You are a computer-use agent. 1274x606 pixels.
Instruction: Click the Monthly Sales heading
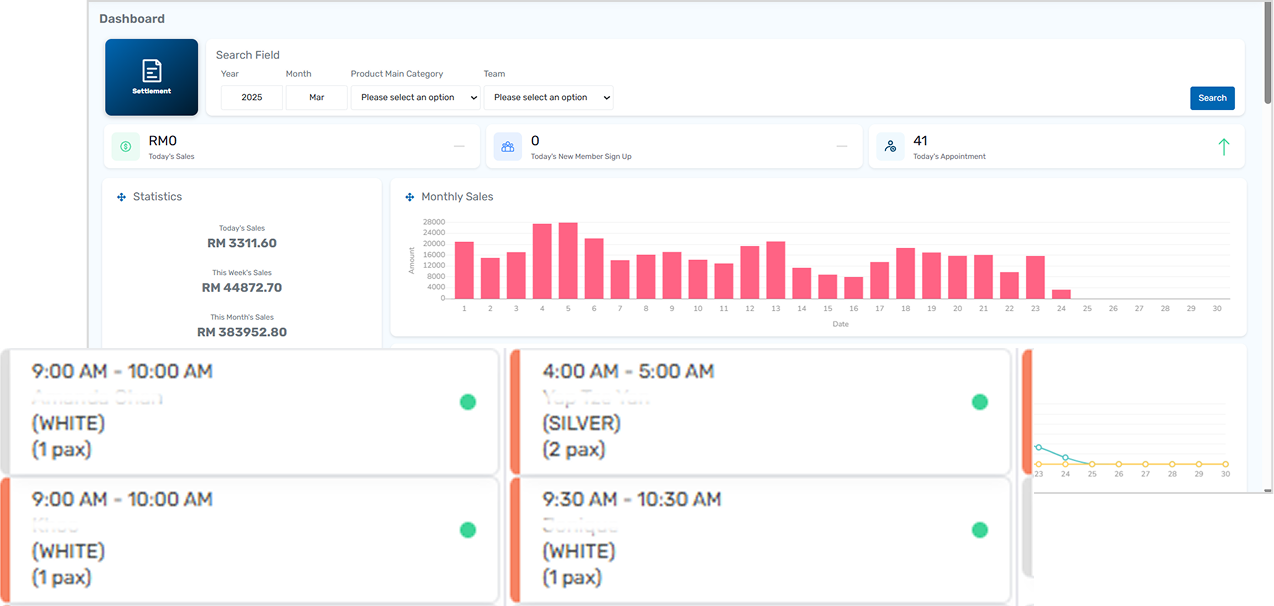coord(457,197)
